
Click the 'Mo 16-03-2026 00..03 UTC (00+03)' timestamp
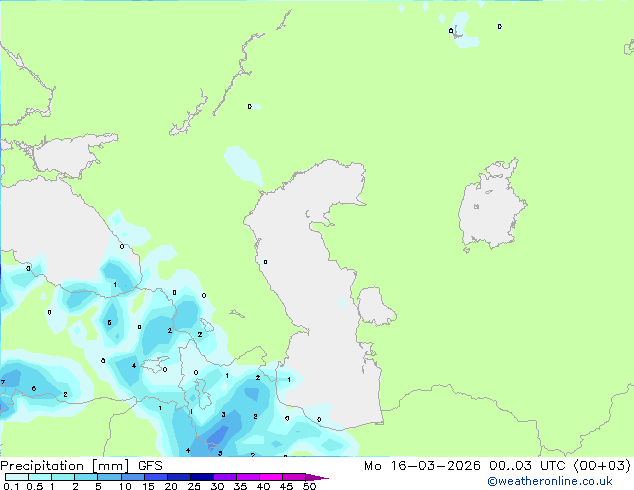coord(497,466)
